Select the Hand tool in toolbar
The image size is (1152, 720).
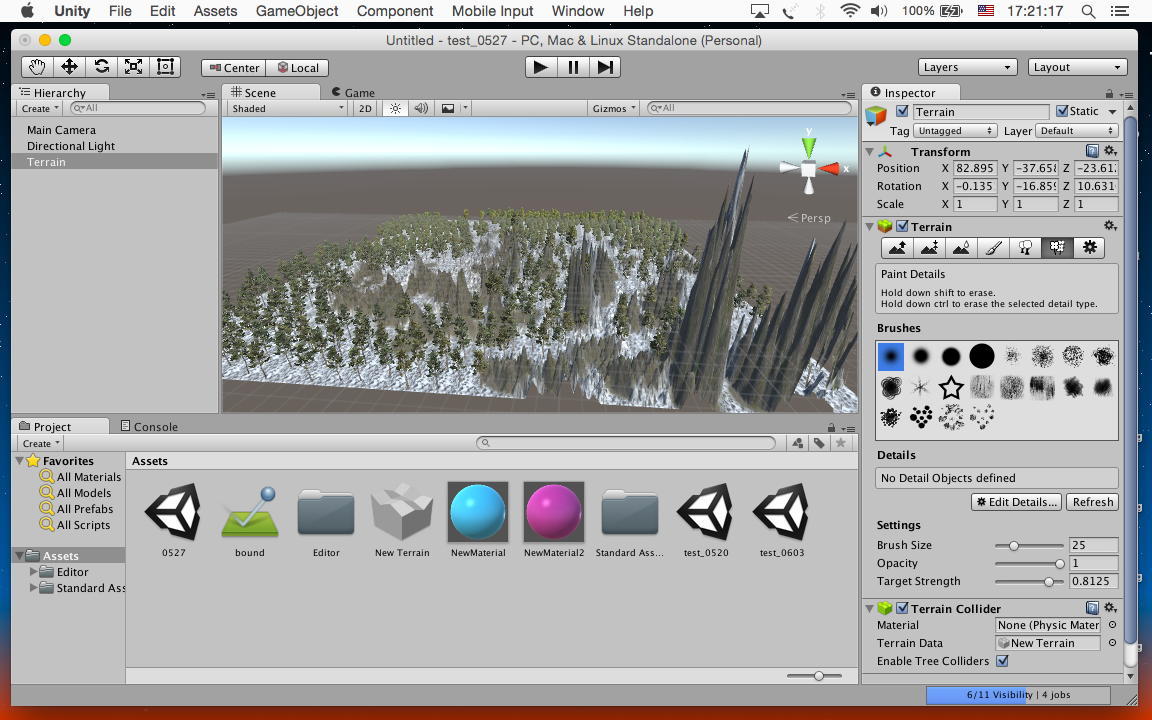(37, 67)
